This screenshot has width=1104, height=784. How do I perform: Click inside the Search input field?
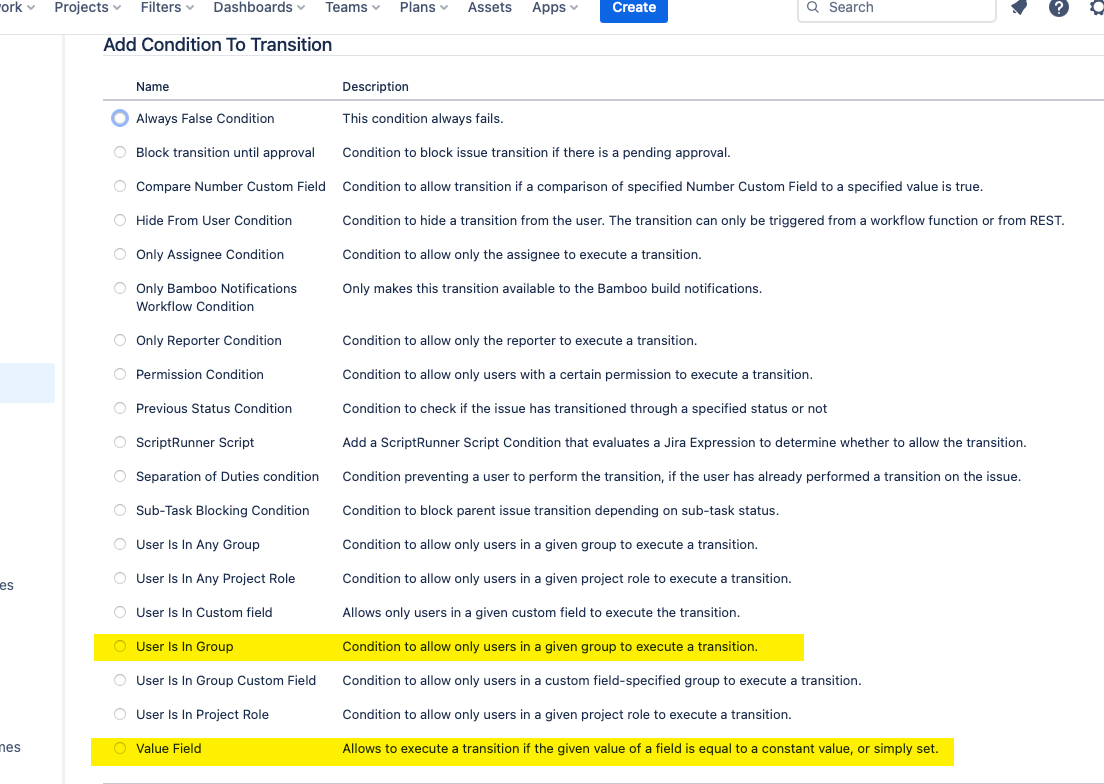click(x=890, y=8)
